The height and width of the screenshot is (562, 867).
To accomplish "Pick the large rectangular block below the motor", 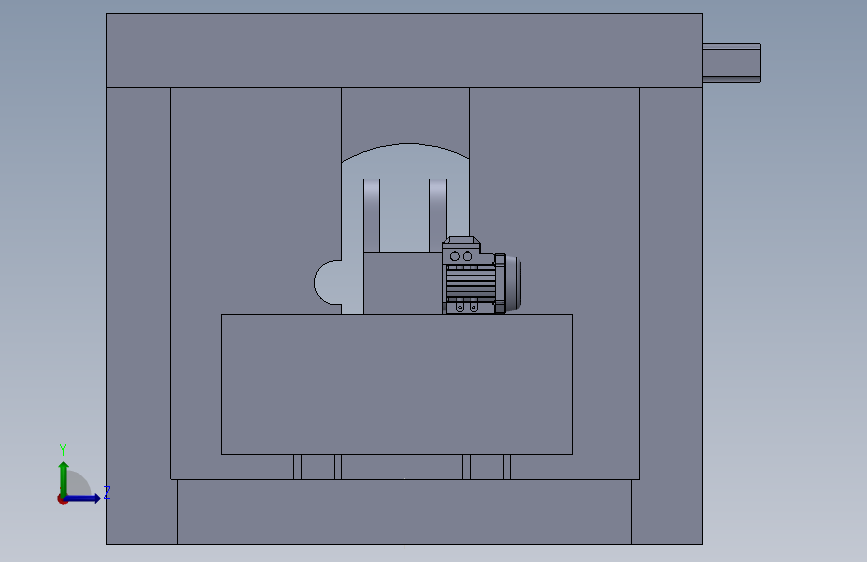I will (x=396, y=384).
